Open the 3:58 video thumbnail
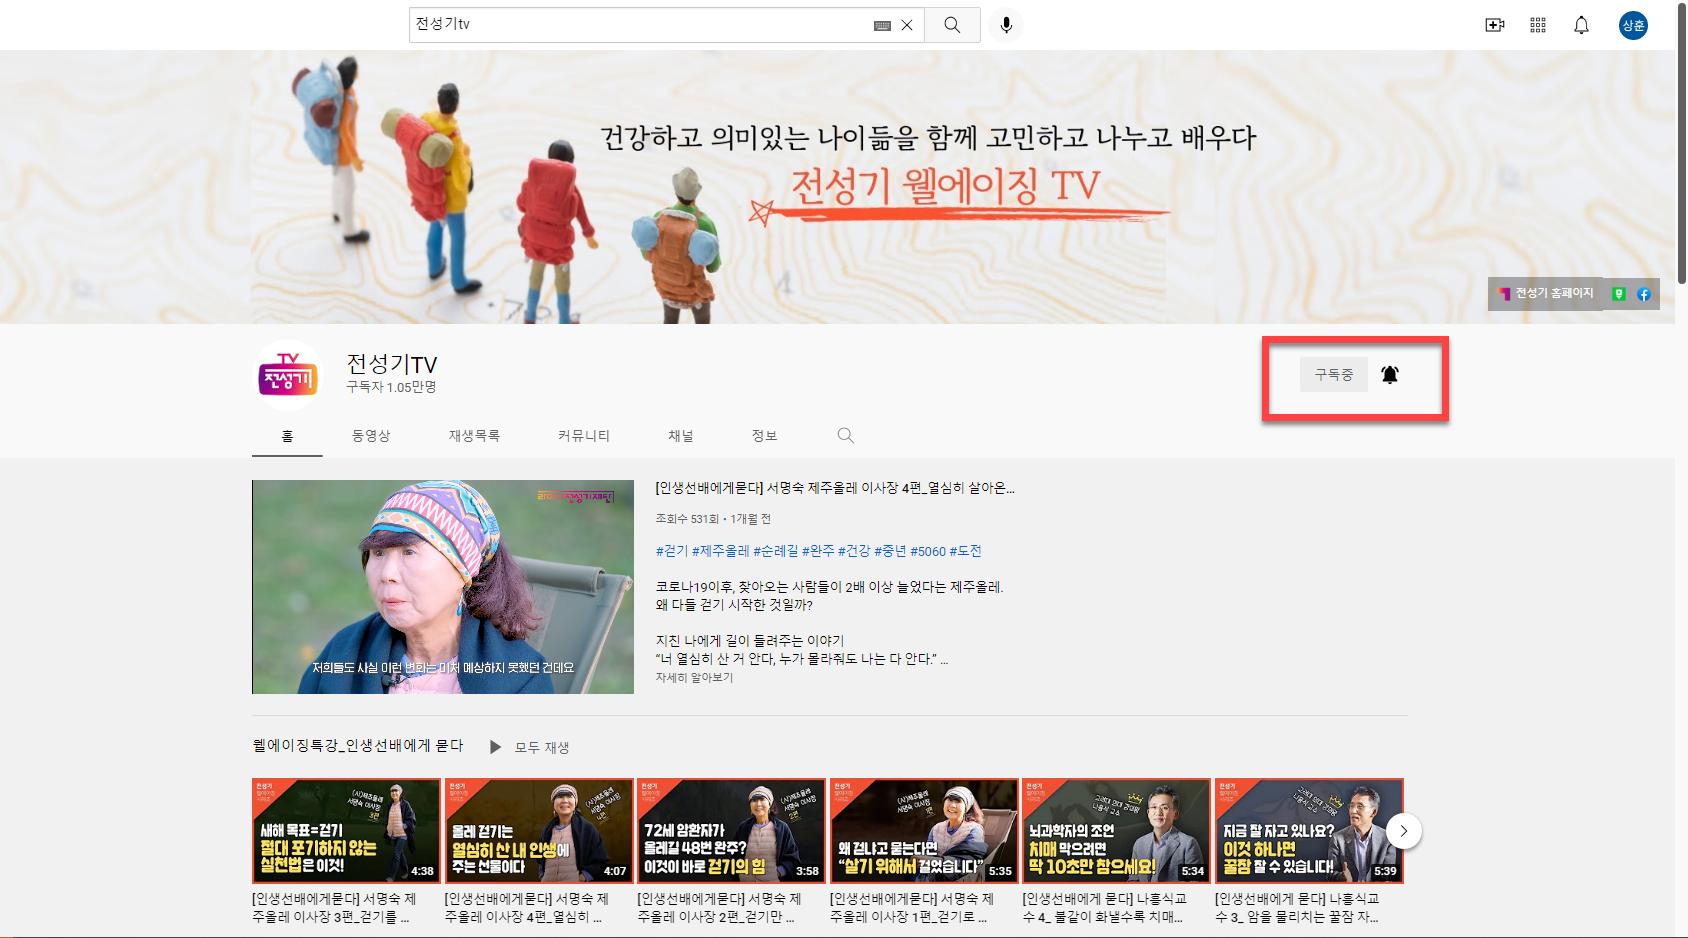The image size is (1688, 938). 732,831
